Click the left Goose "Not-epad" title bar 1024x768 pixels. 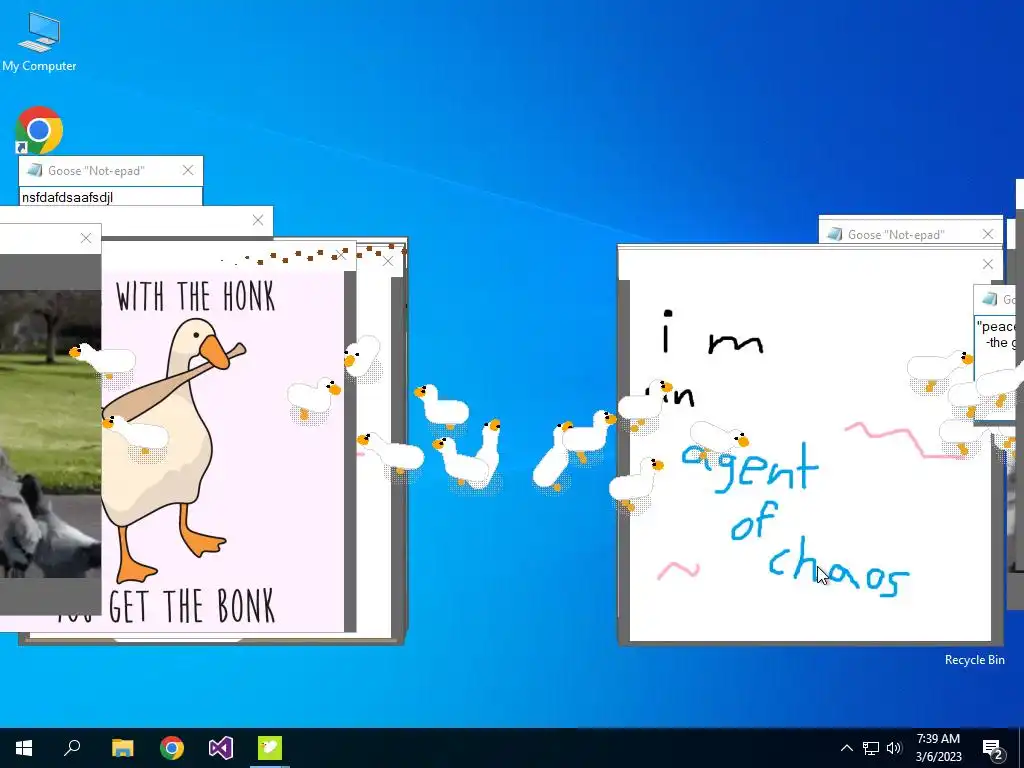coord(111,171)
